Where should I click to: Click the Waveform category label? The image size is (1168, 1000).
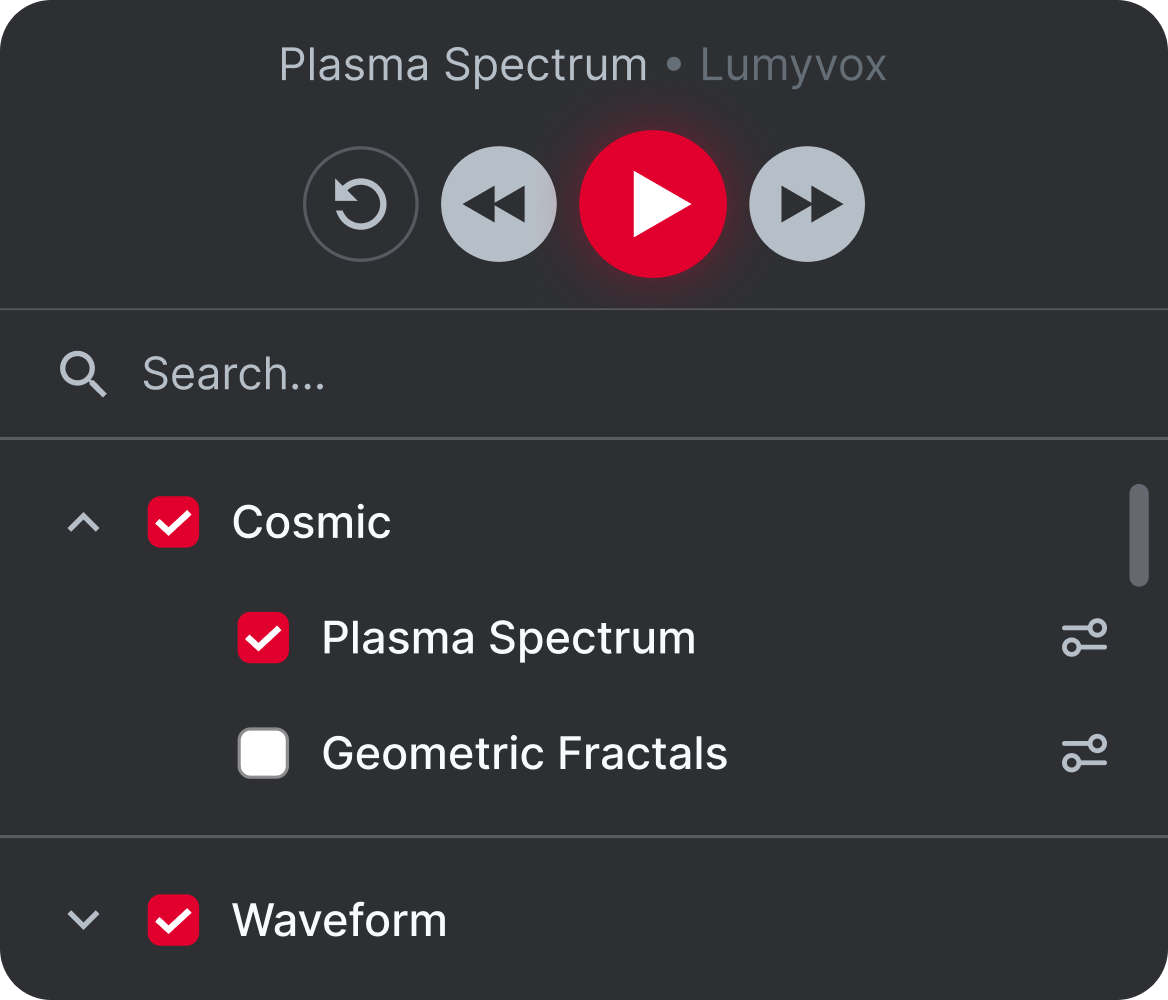click(x=340, y=920)
